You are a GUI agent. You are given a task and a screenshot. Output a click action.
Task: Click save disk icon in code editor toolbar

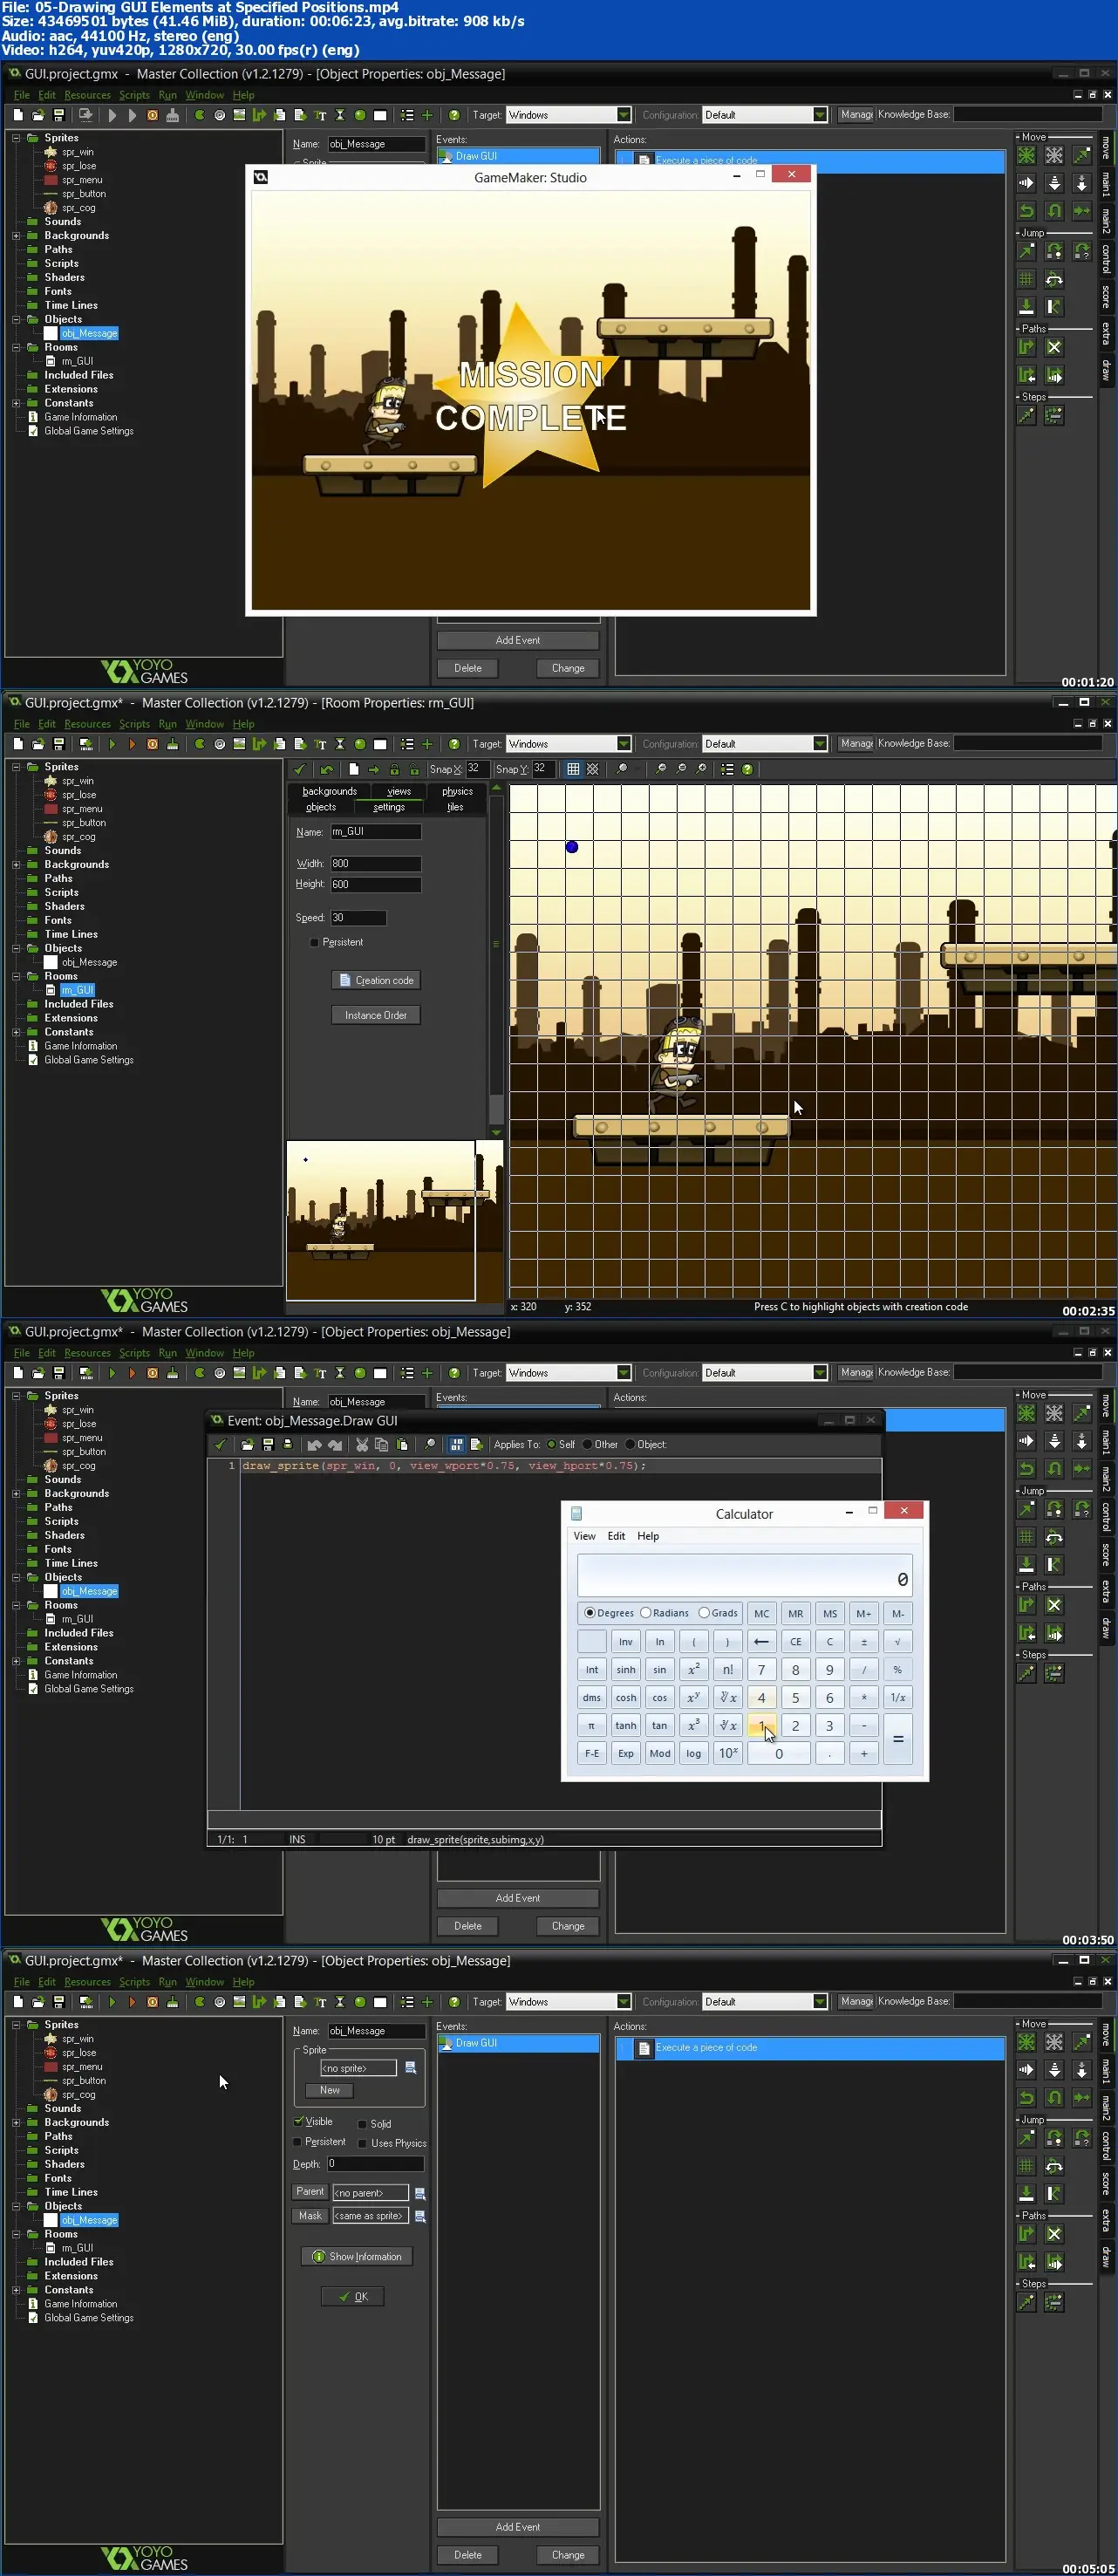pos(267,1444)
